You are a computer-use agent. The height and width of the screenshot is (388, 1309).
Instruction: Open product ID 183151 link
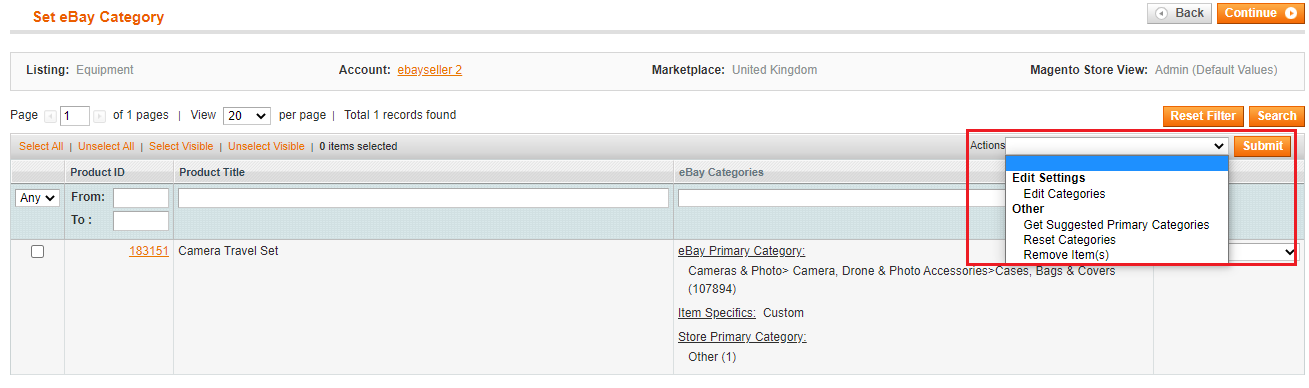(x=149, y=251)
